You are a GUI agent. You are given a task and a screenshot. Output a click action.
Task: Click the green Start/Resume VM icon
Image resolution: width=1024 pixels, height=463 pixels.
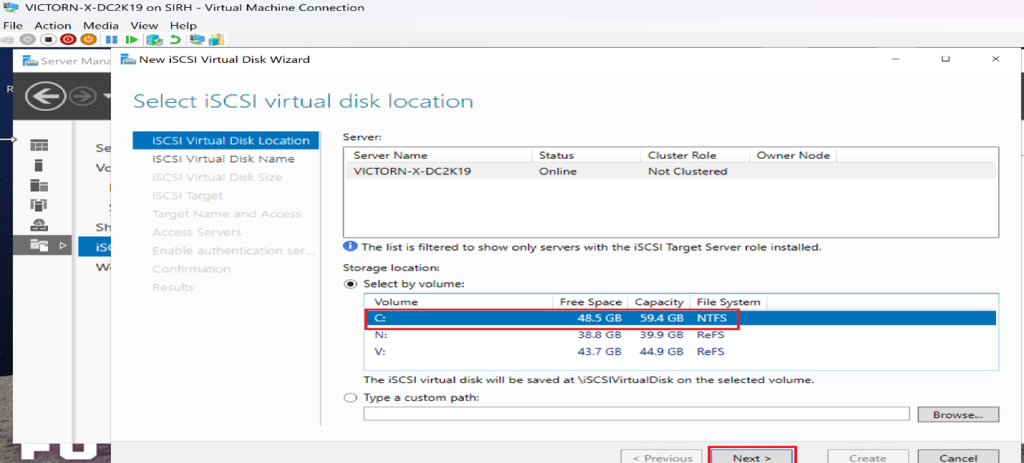tap(131, 40)
